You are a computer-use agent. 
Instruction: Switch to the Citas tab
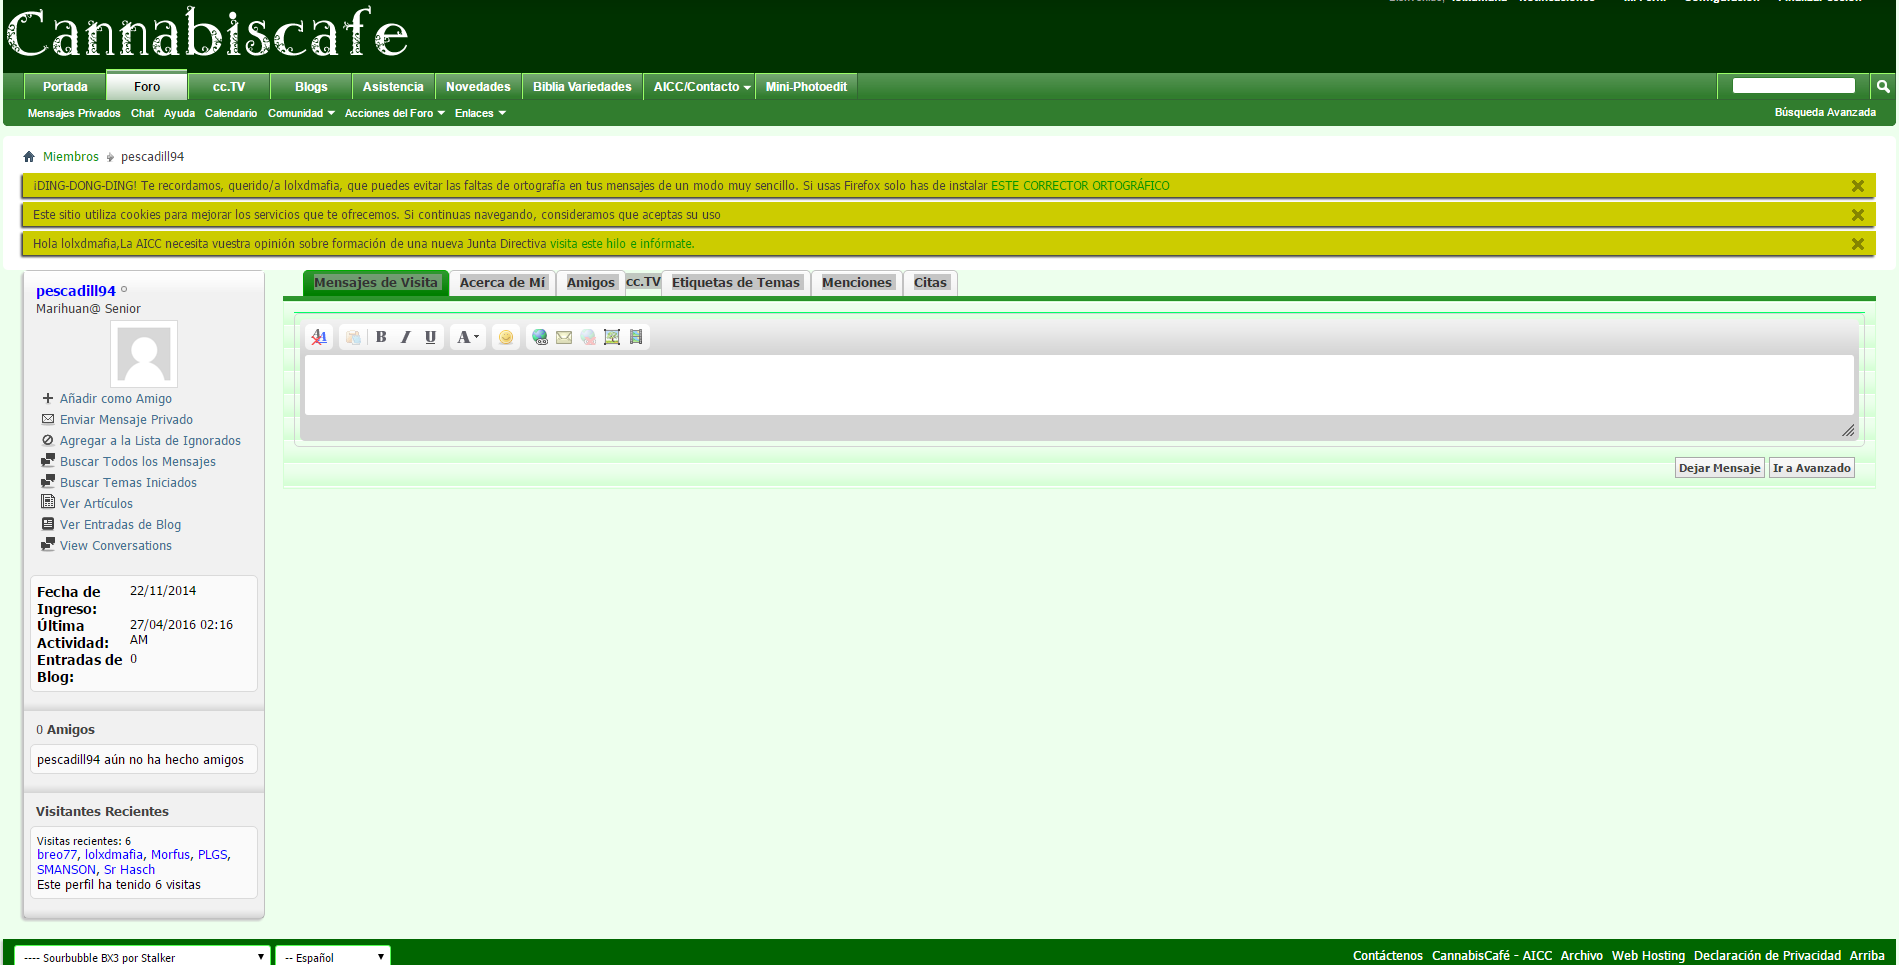tap(930, 283)
